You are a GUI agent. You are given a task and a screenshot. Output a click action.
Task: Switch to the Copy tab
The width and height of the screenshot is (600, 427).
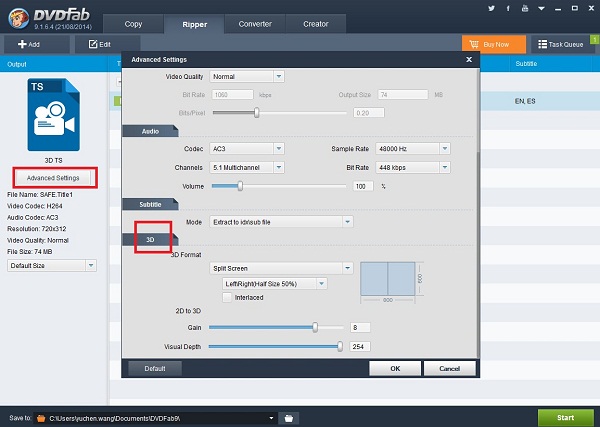[133, 24]
